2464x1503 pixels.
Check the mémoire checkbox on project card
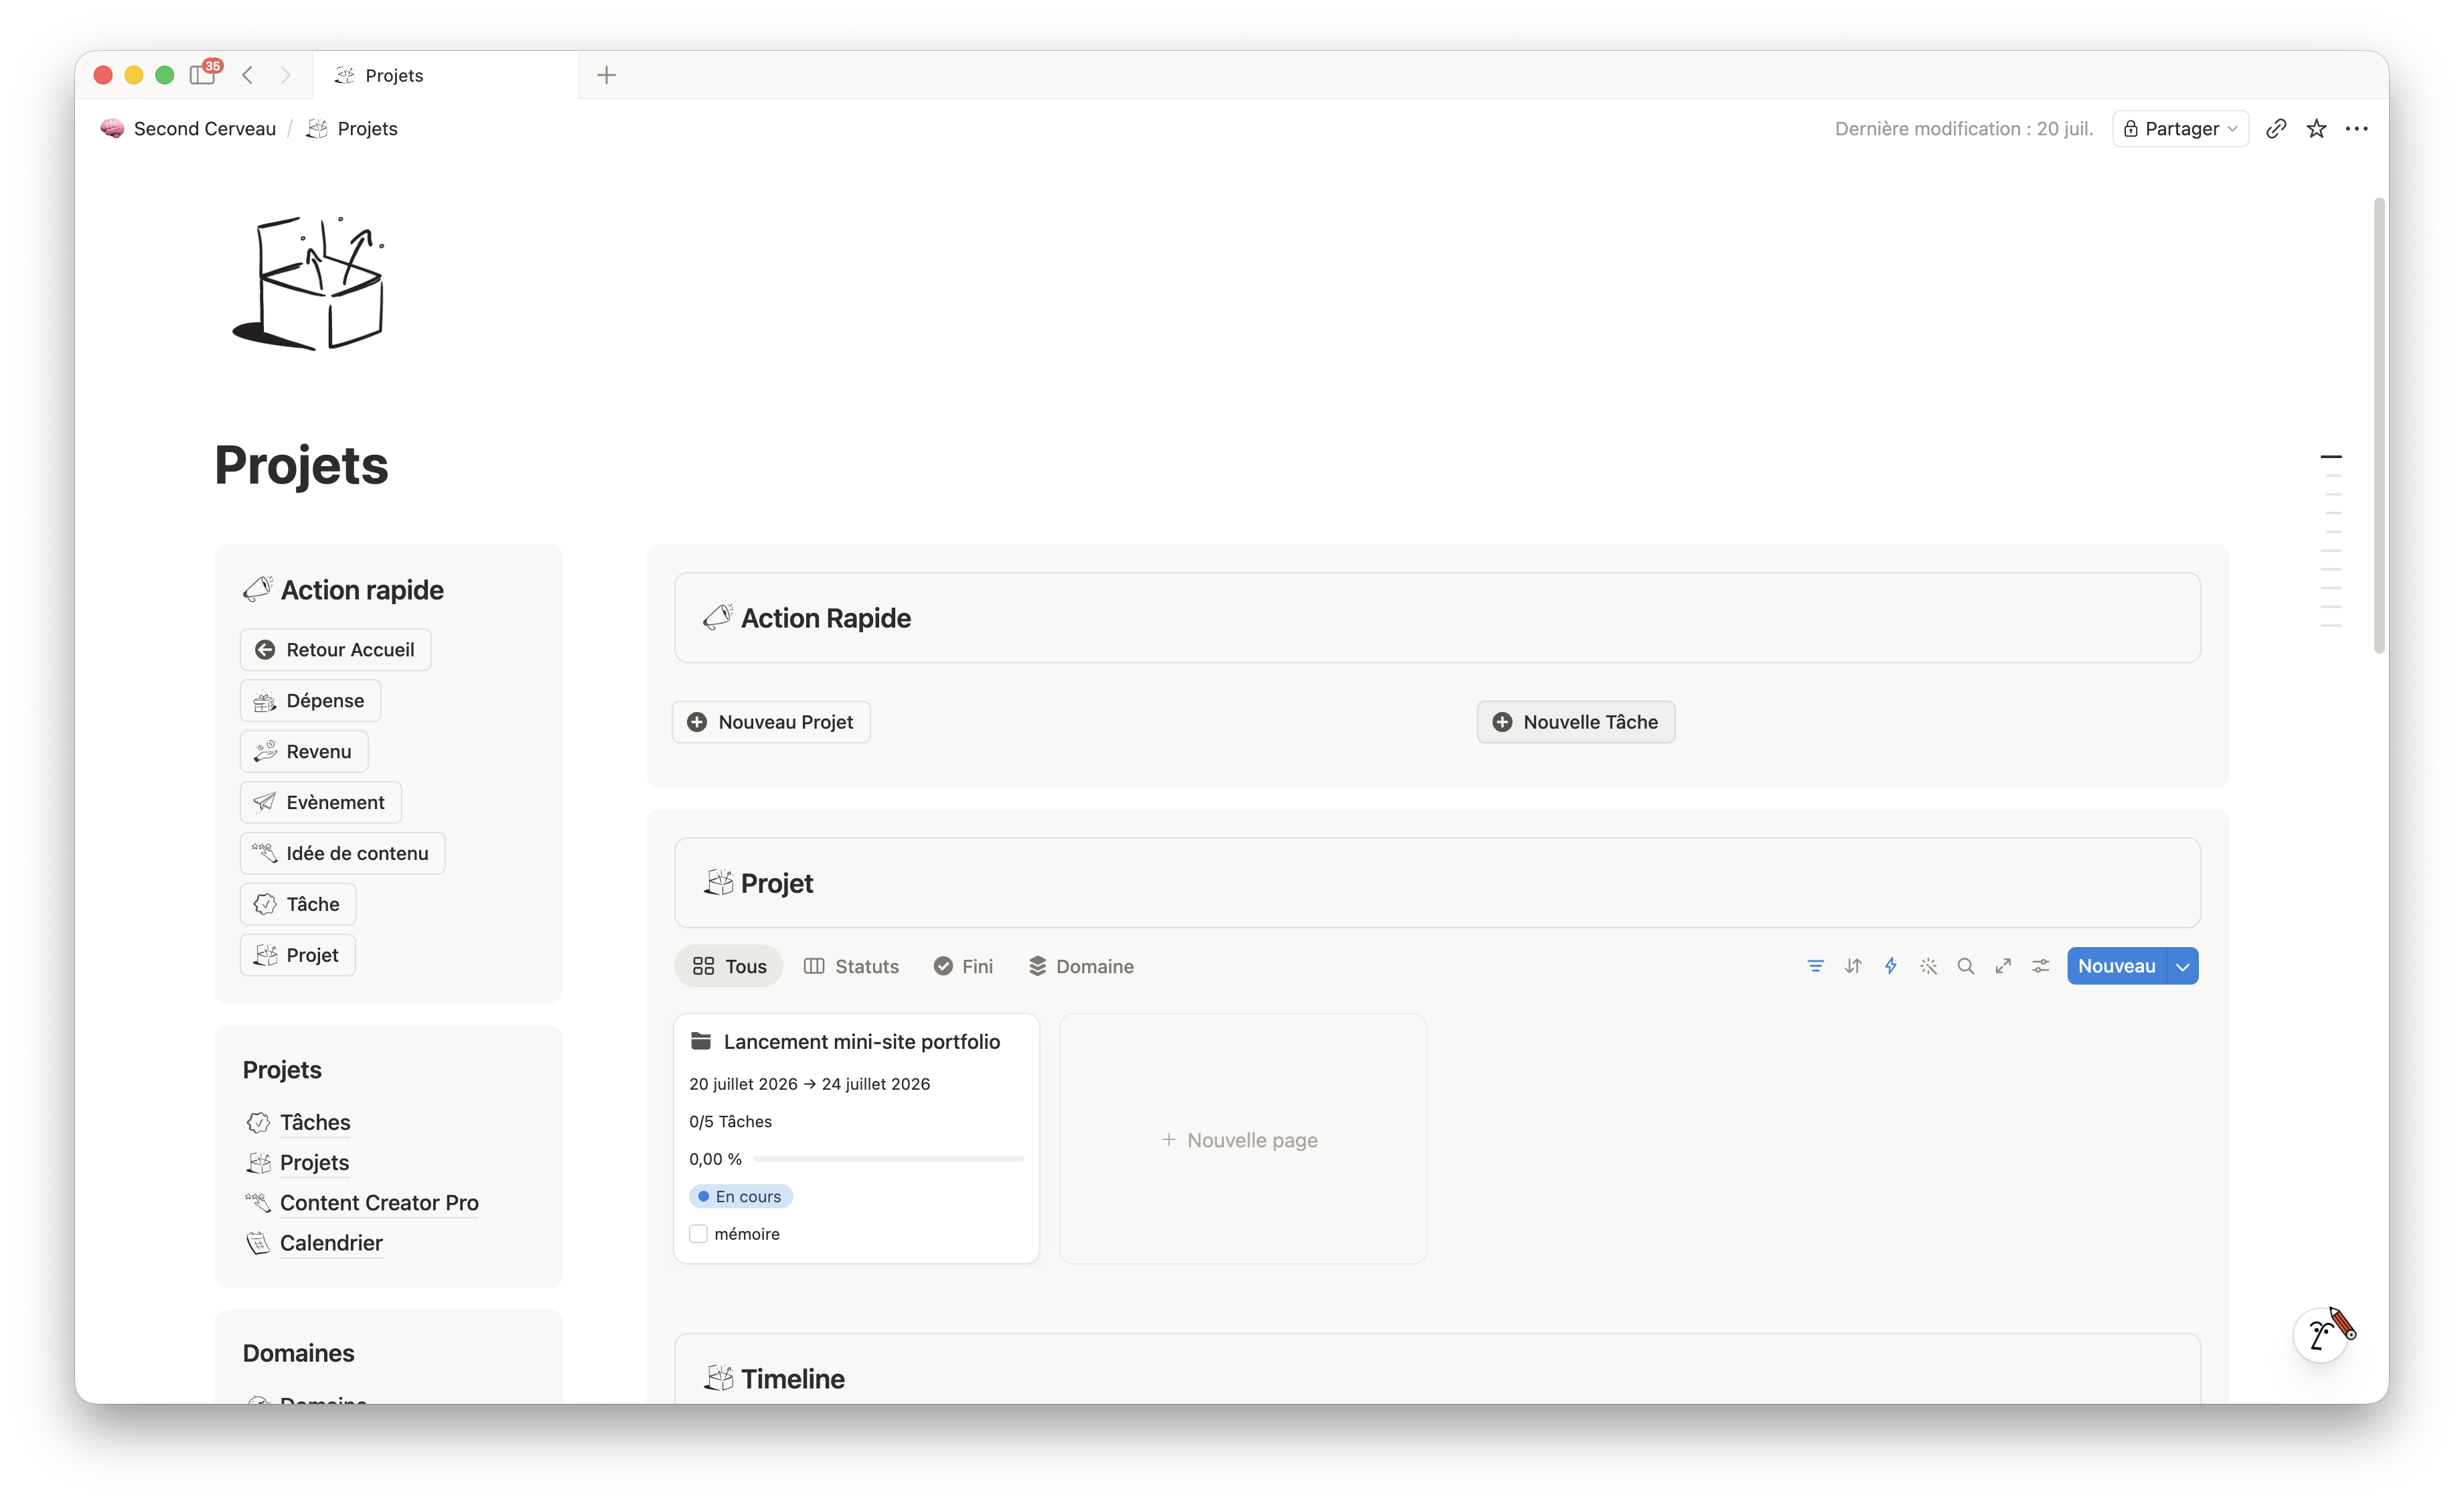point(698,1234)
